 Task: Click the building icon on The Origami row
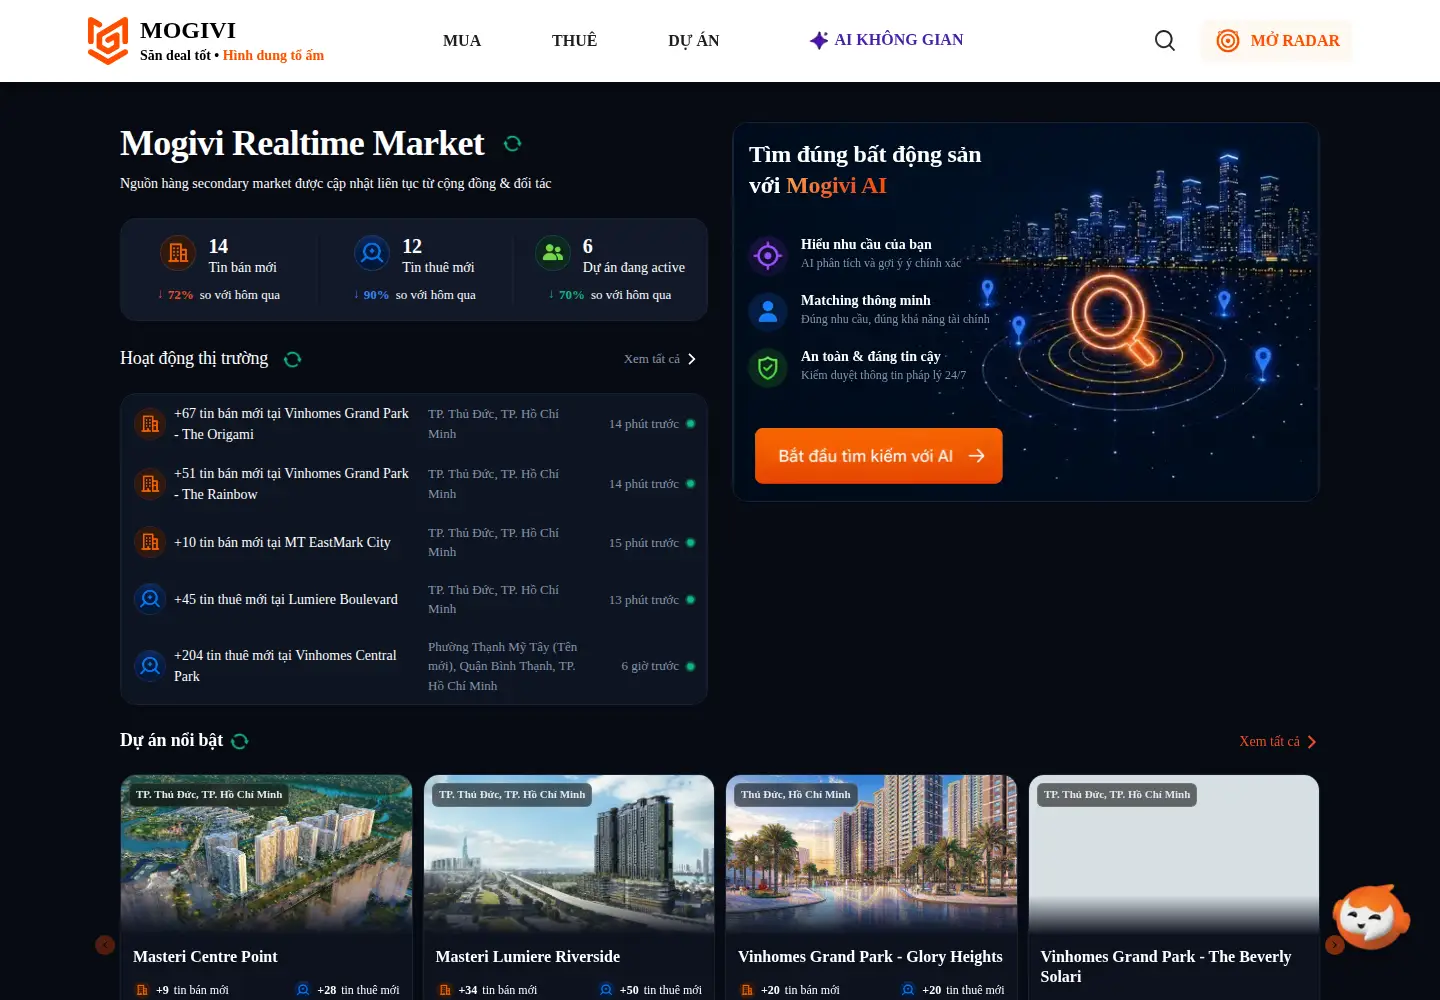click(150, 424)
